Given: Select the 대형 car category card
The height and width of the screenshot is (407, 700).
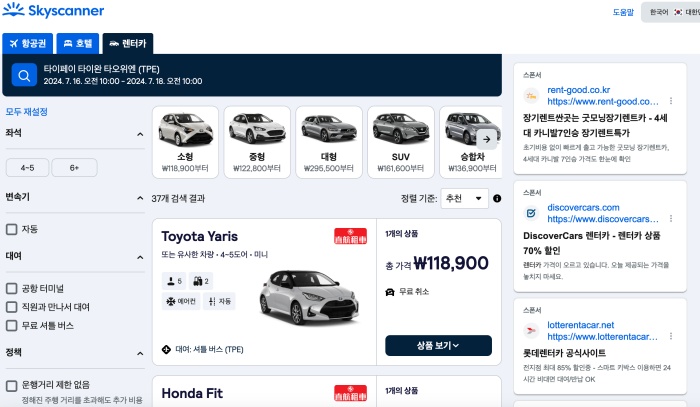Looking at the screenshot, I should 329,142.
